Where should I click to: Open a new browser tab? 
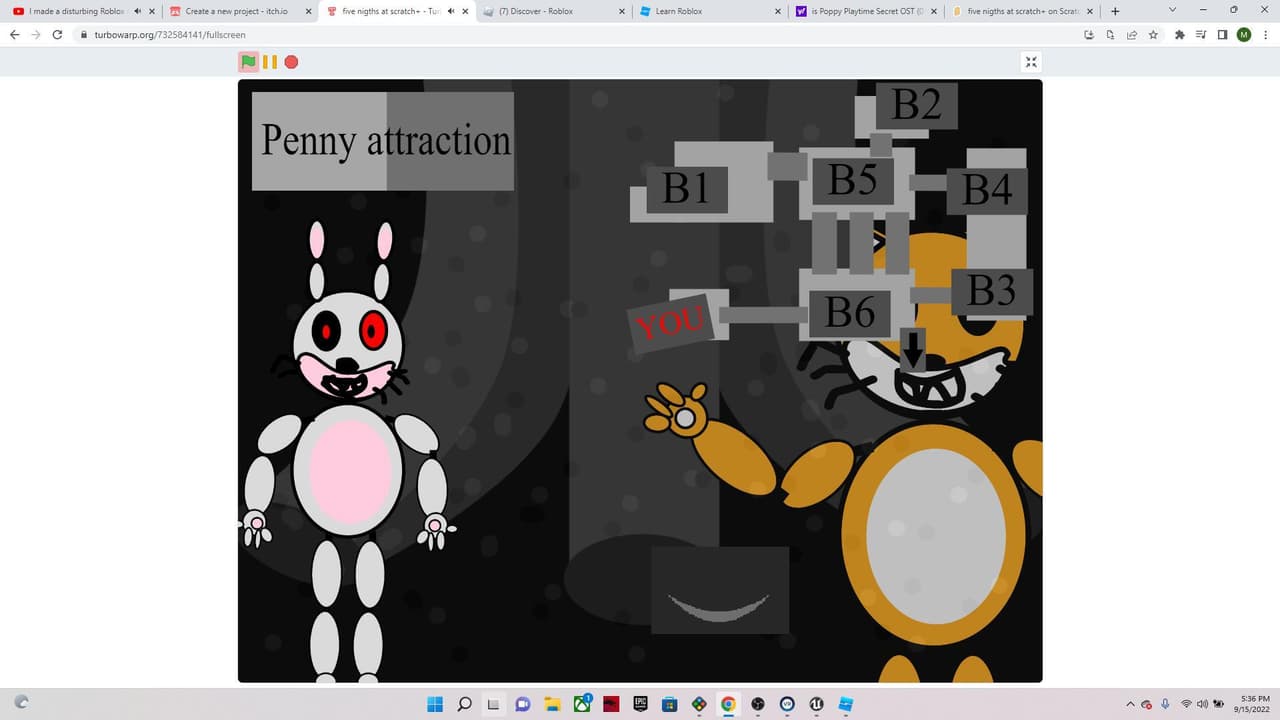[x=1115, y=11]
